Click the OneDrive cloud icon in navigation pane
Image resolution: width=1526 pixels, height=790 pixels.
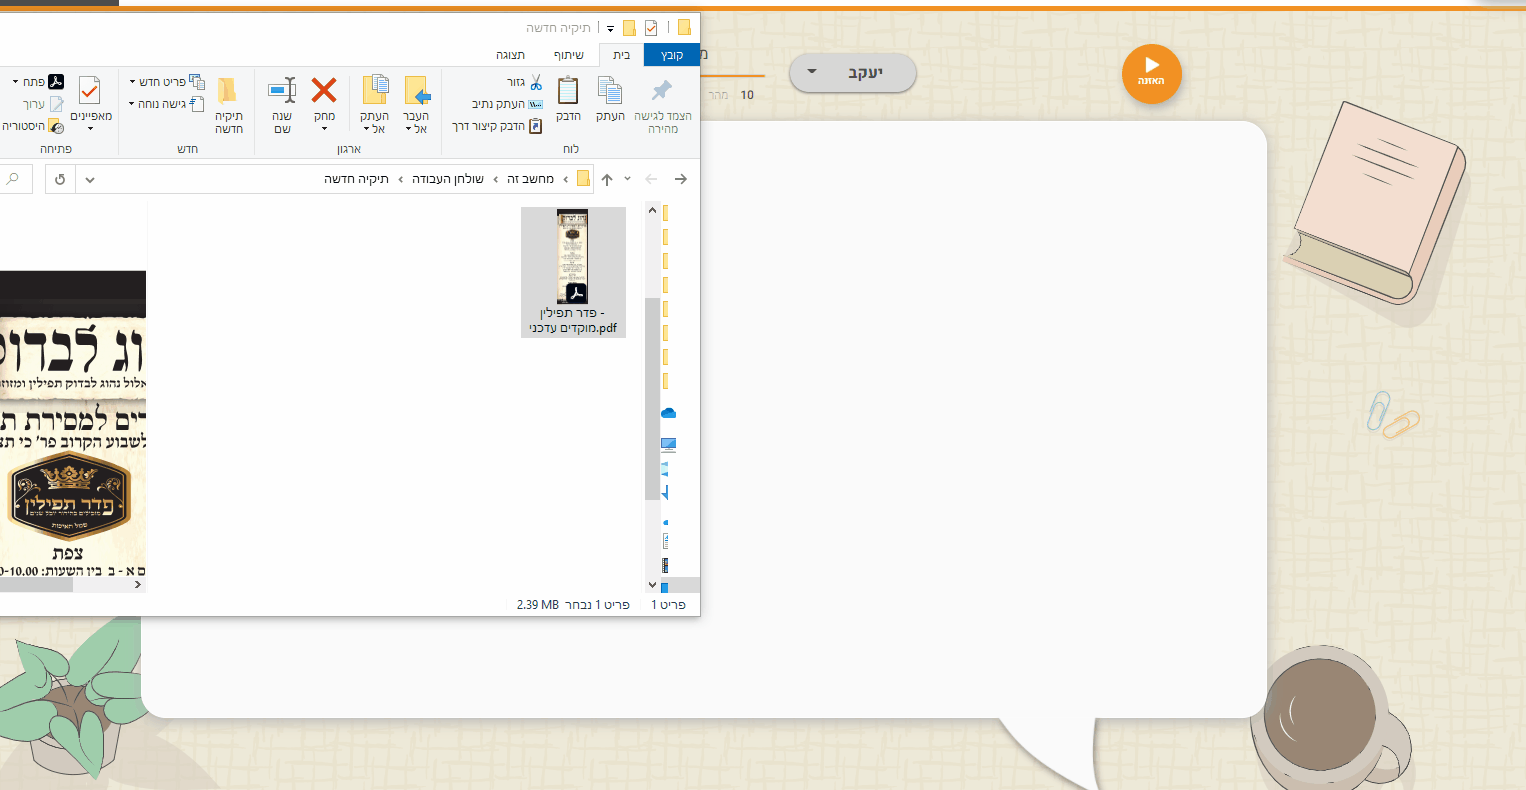[668, 413]
